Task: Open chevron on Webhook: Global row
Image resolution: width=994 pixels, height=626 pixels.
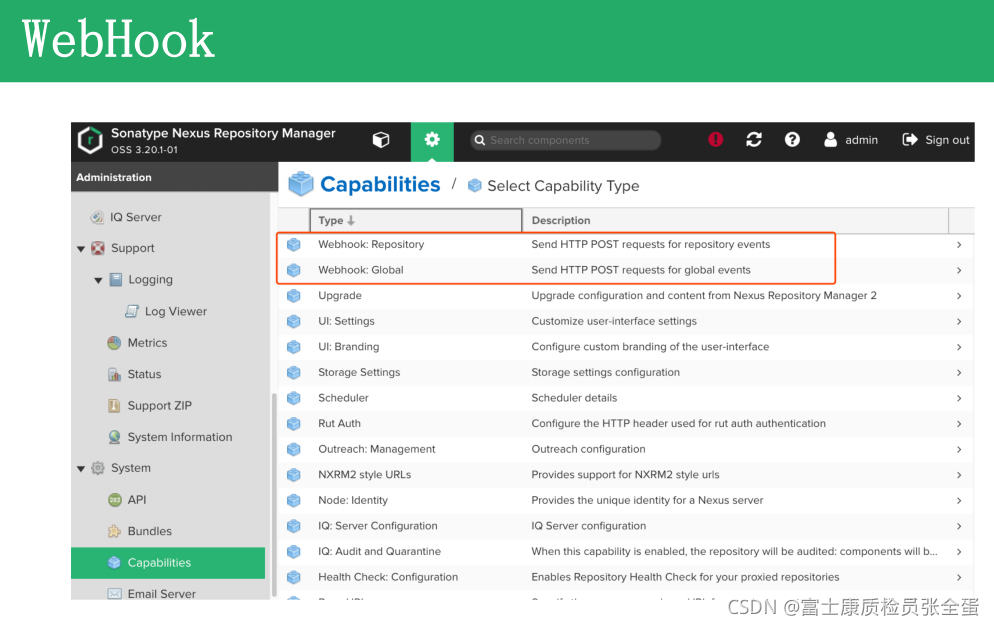Action: click(x=959, y=270)
